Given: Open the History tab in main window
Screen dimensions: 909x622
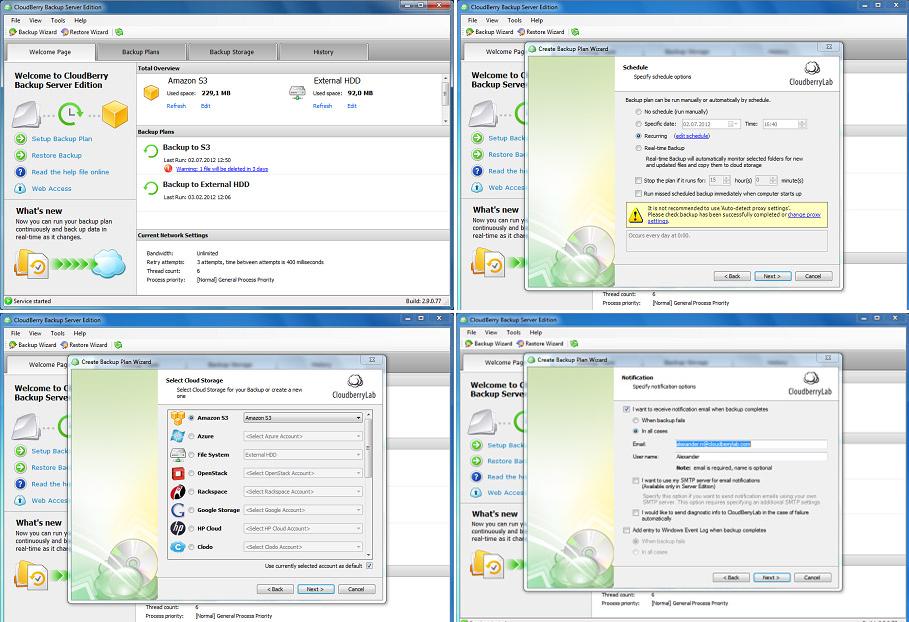Looking at the screenshot, I should point(323,52).
